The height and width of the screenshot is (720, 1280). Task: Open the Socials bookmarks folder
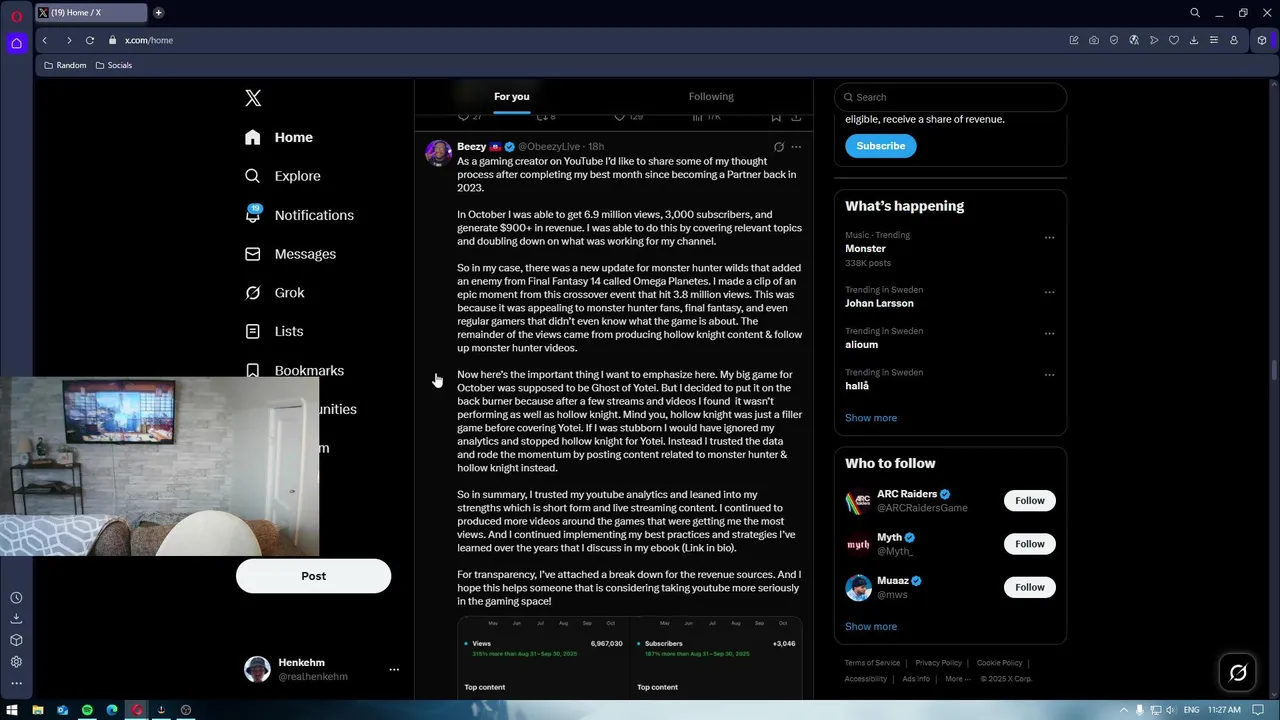click(114, 65)
